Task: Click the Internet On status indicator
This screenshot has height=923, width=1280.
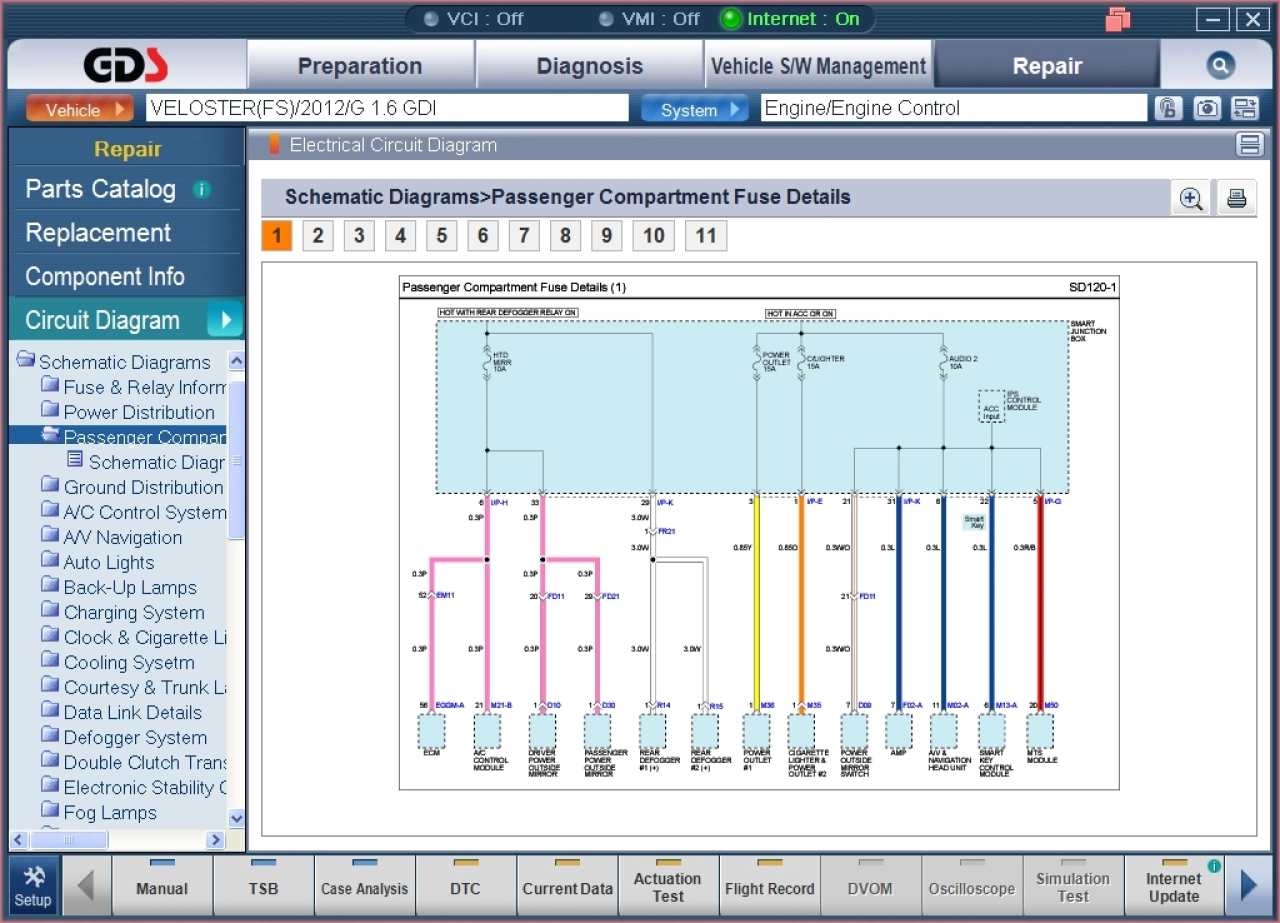Action: pos(790,19)
